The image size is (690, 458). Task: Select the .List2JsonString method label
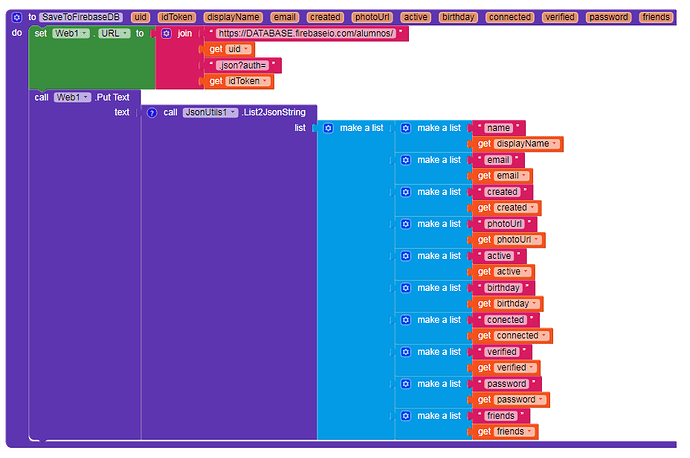tap(274, 113)
